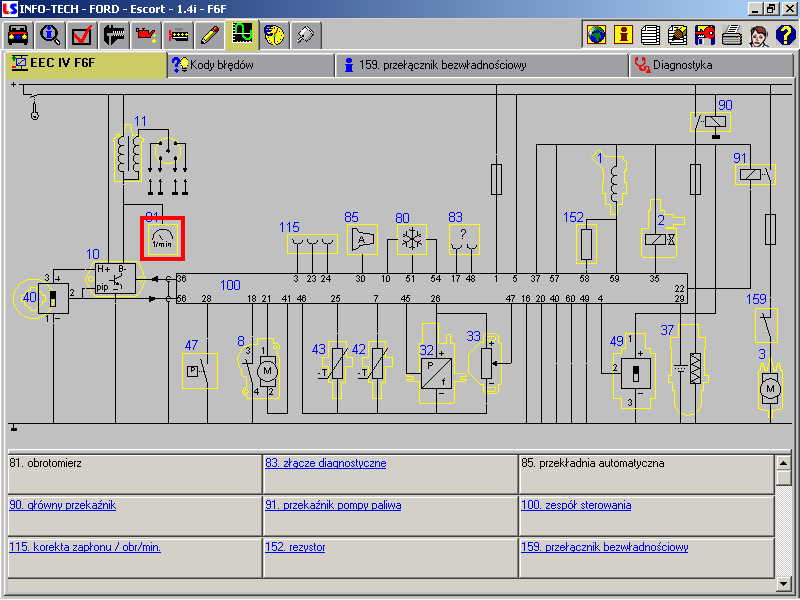
Task: Click pressure switch component 47
Action: 199,371
